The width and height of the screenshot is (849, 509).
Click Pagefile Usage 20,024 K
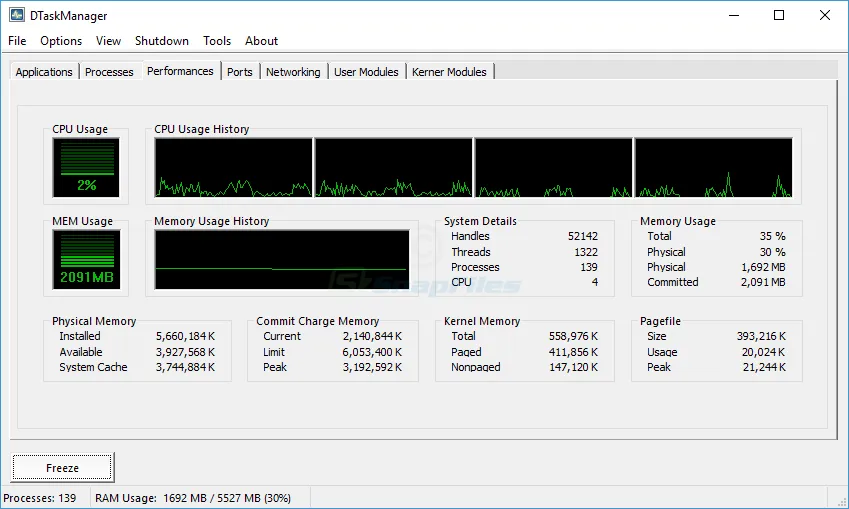763,352
